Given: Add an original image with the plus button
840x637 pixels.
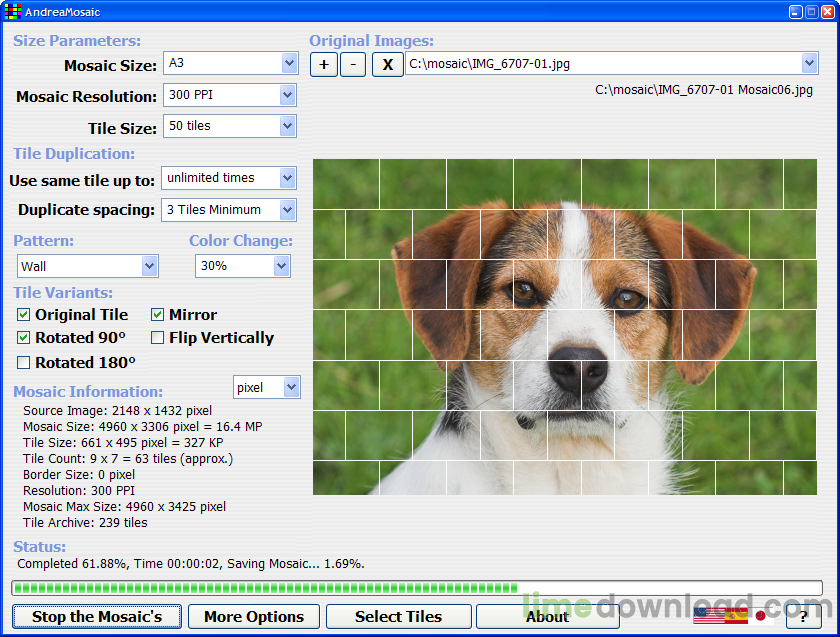Looking at the screenshot, I should point(324,65).
